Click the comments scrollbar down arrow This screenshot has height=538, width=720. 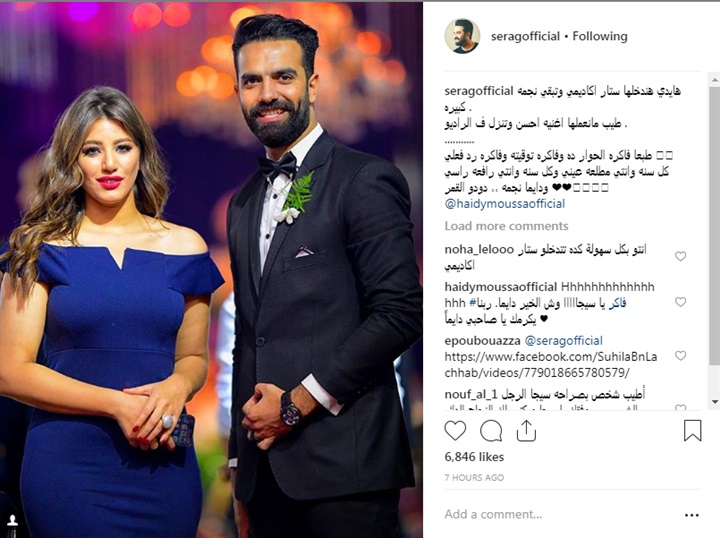click(x=715, y=402)
